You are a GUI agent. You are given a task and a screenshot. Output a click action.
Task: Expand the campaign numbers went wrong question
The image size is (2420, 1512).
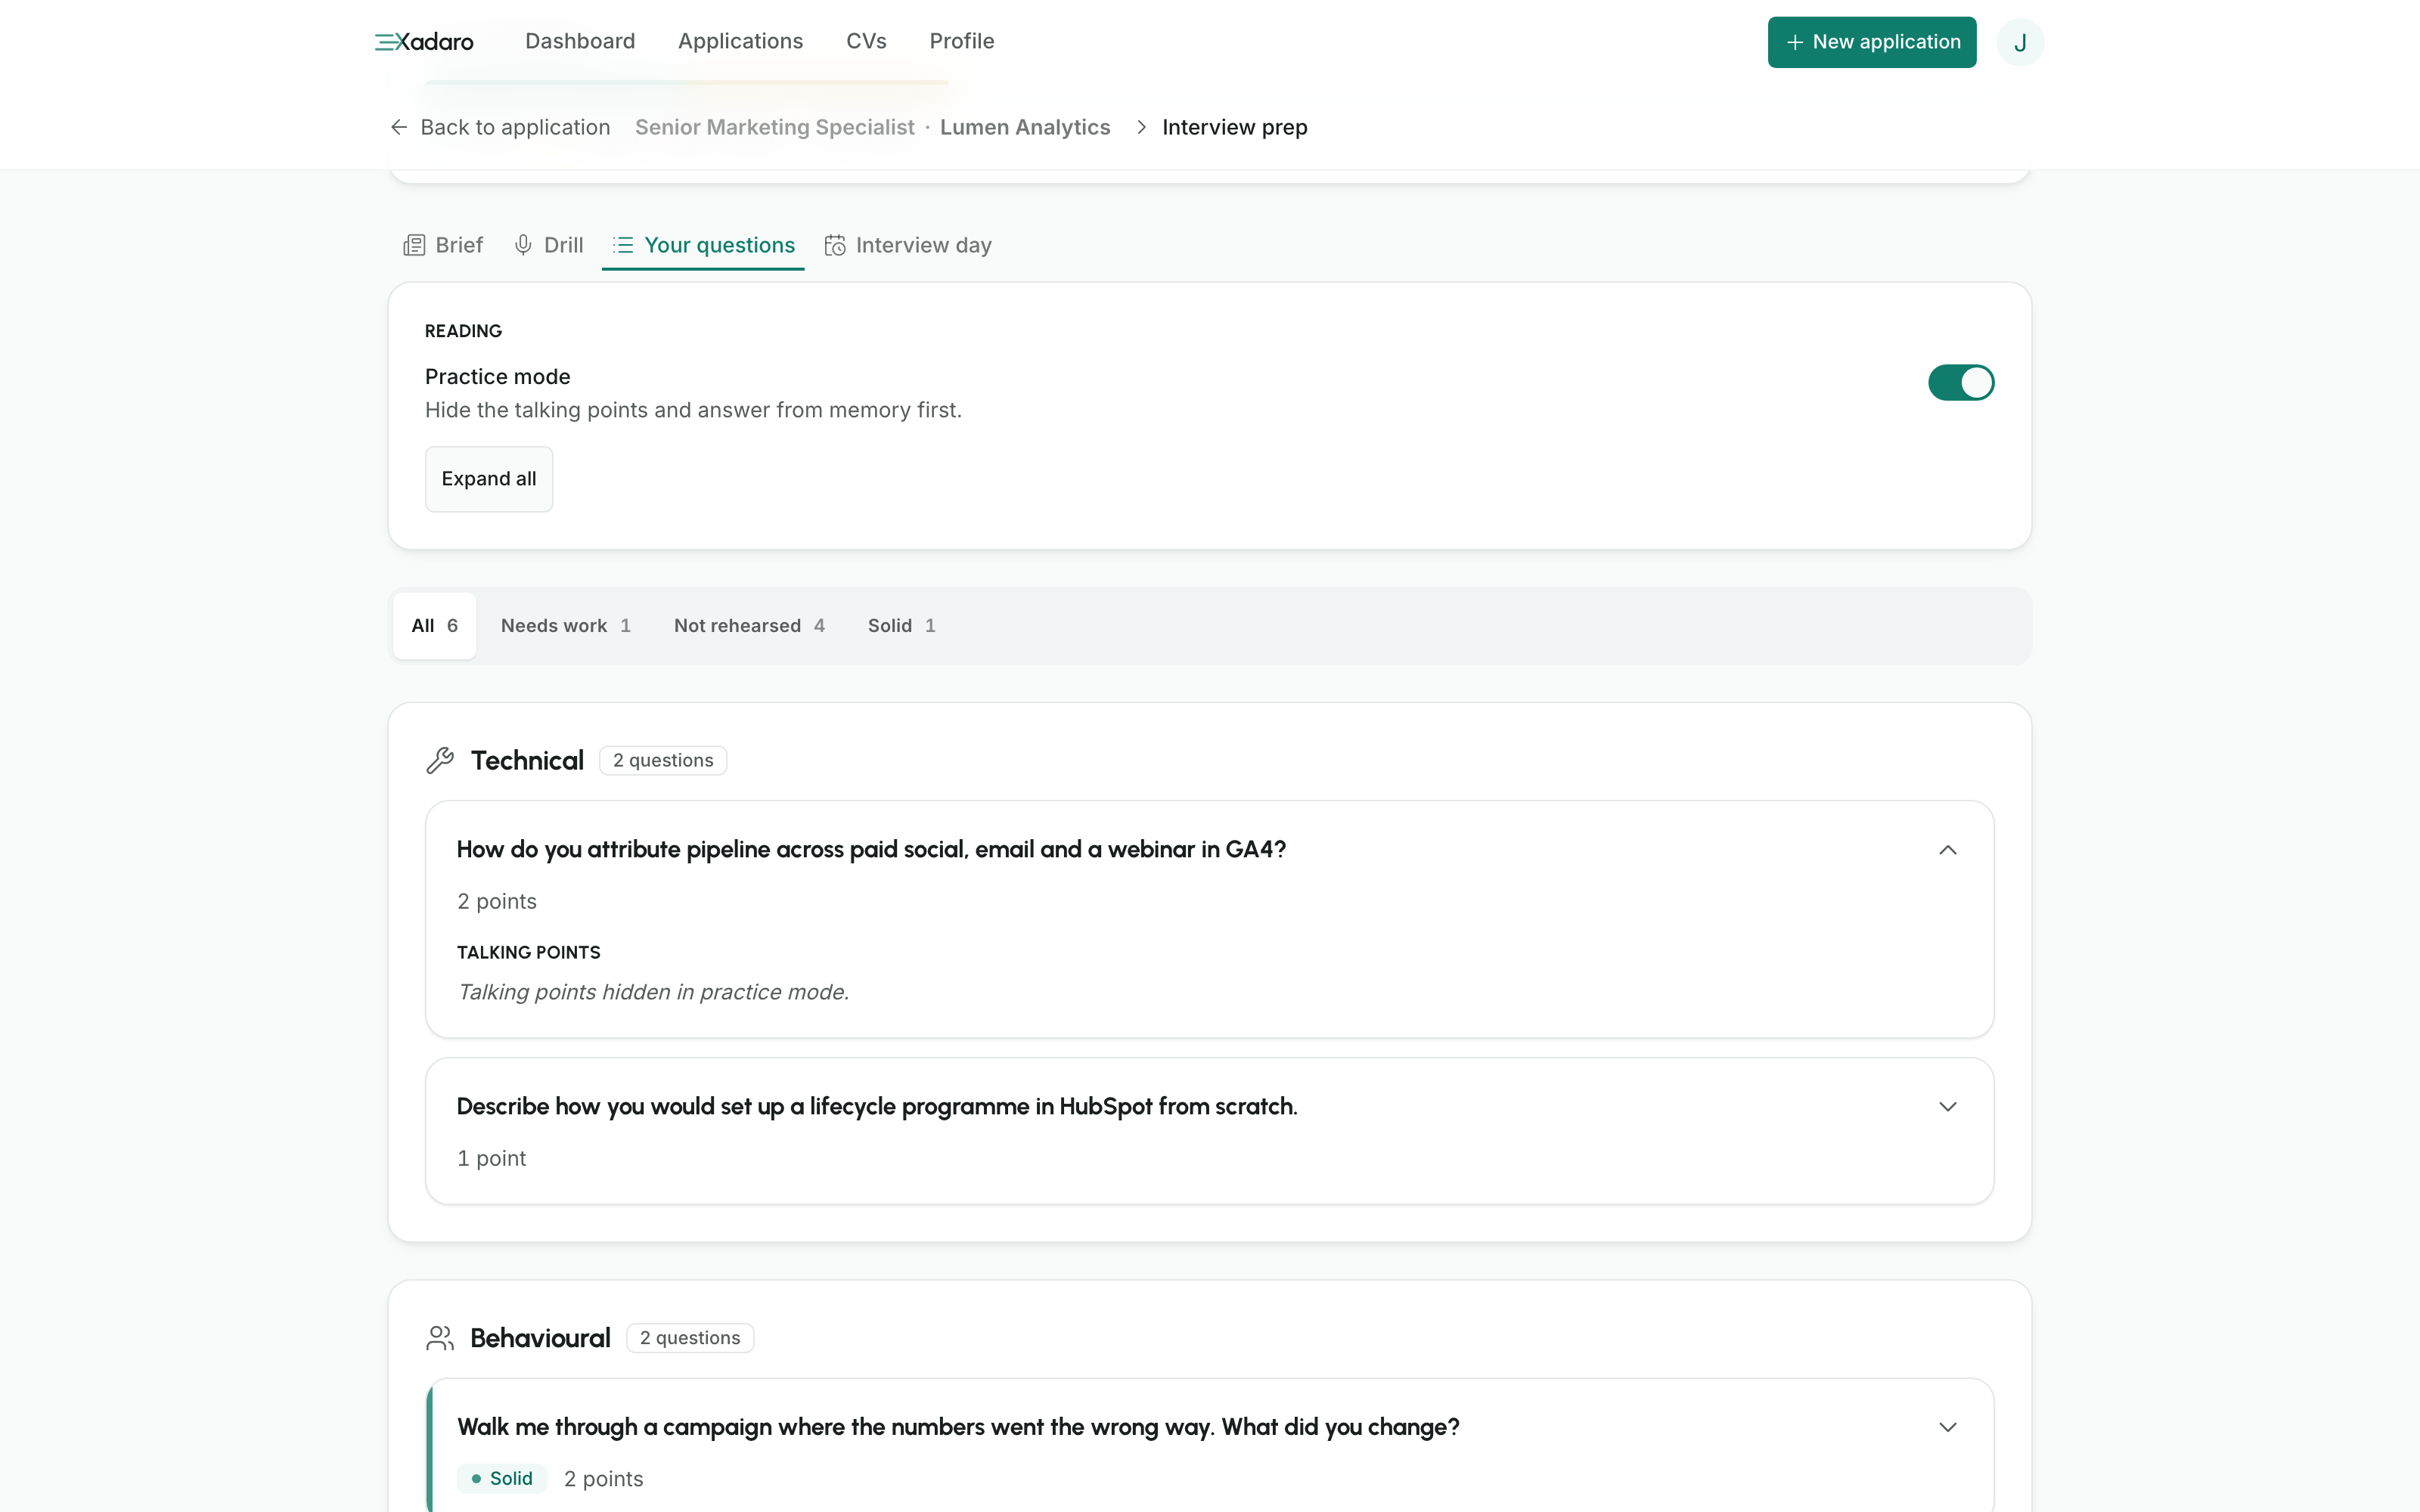click(x=1948, y=1427)
